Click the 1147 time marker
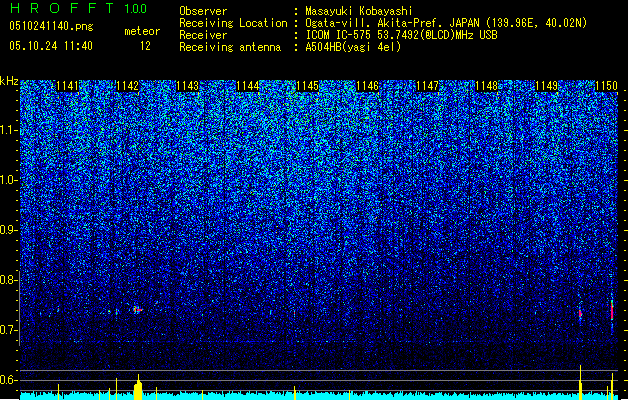Screen dimensions: 629x400 pyautogui.click(x=428, y=86)
